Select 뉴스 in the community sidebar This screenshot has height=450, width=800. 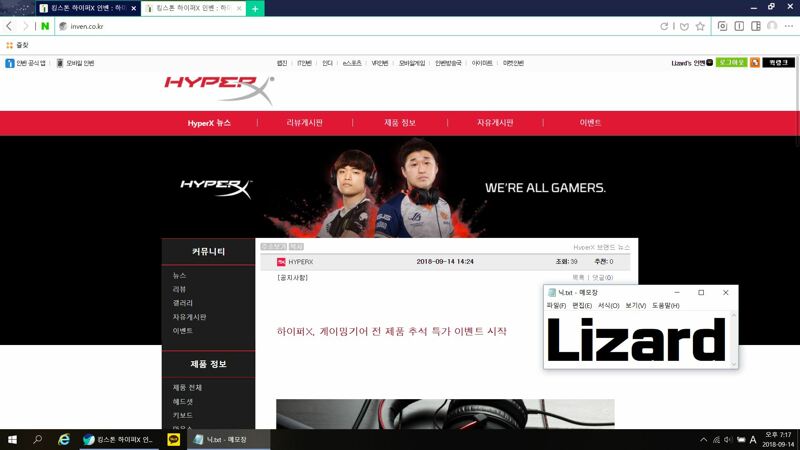tap(180, 276)
